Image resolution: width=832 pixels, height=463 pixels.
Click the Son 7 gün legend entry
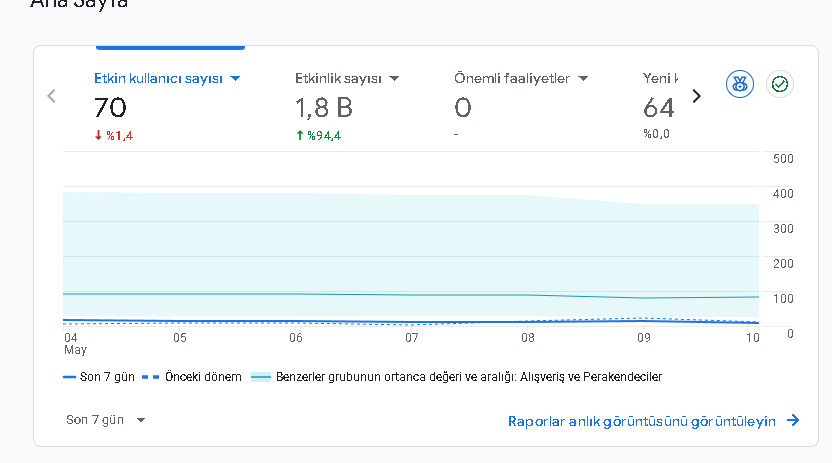[x=99, y=377]
